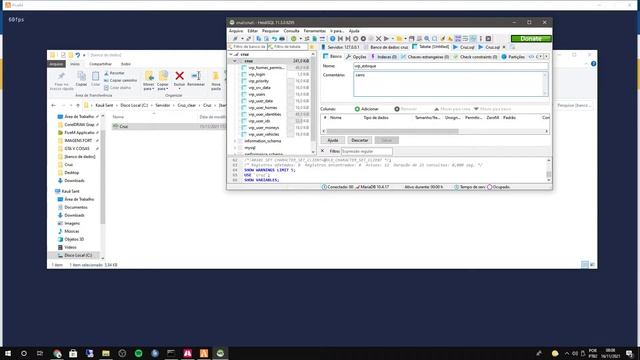Click the Filtro regular expression field

coord(367,151)
